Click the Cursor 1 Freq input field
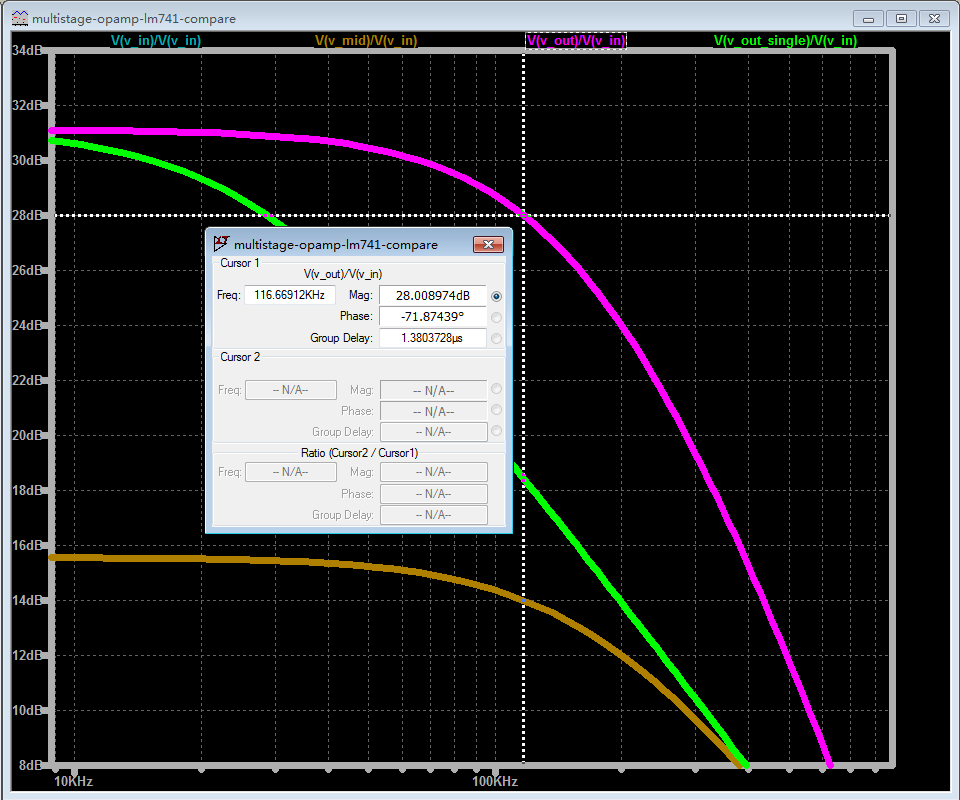960x800 pixels. pos(290,295)
